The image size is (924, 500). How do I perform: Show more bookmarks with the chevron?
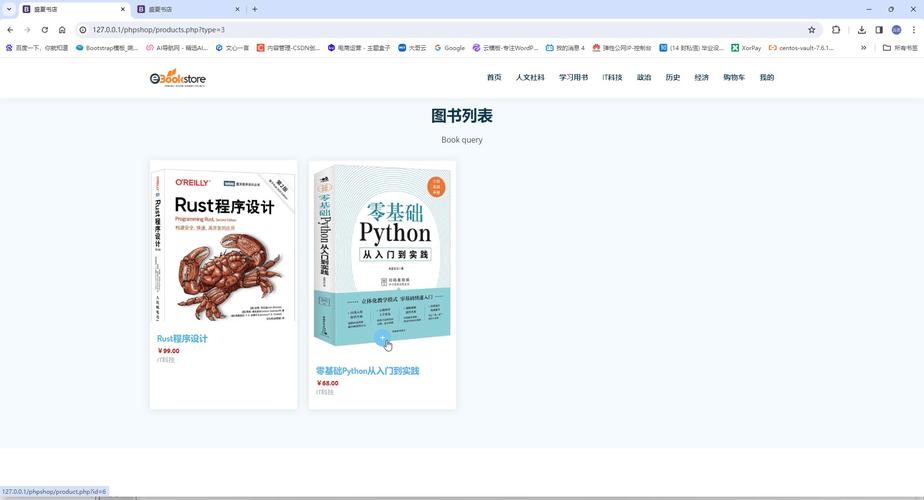[863, 48]
